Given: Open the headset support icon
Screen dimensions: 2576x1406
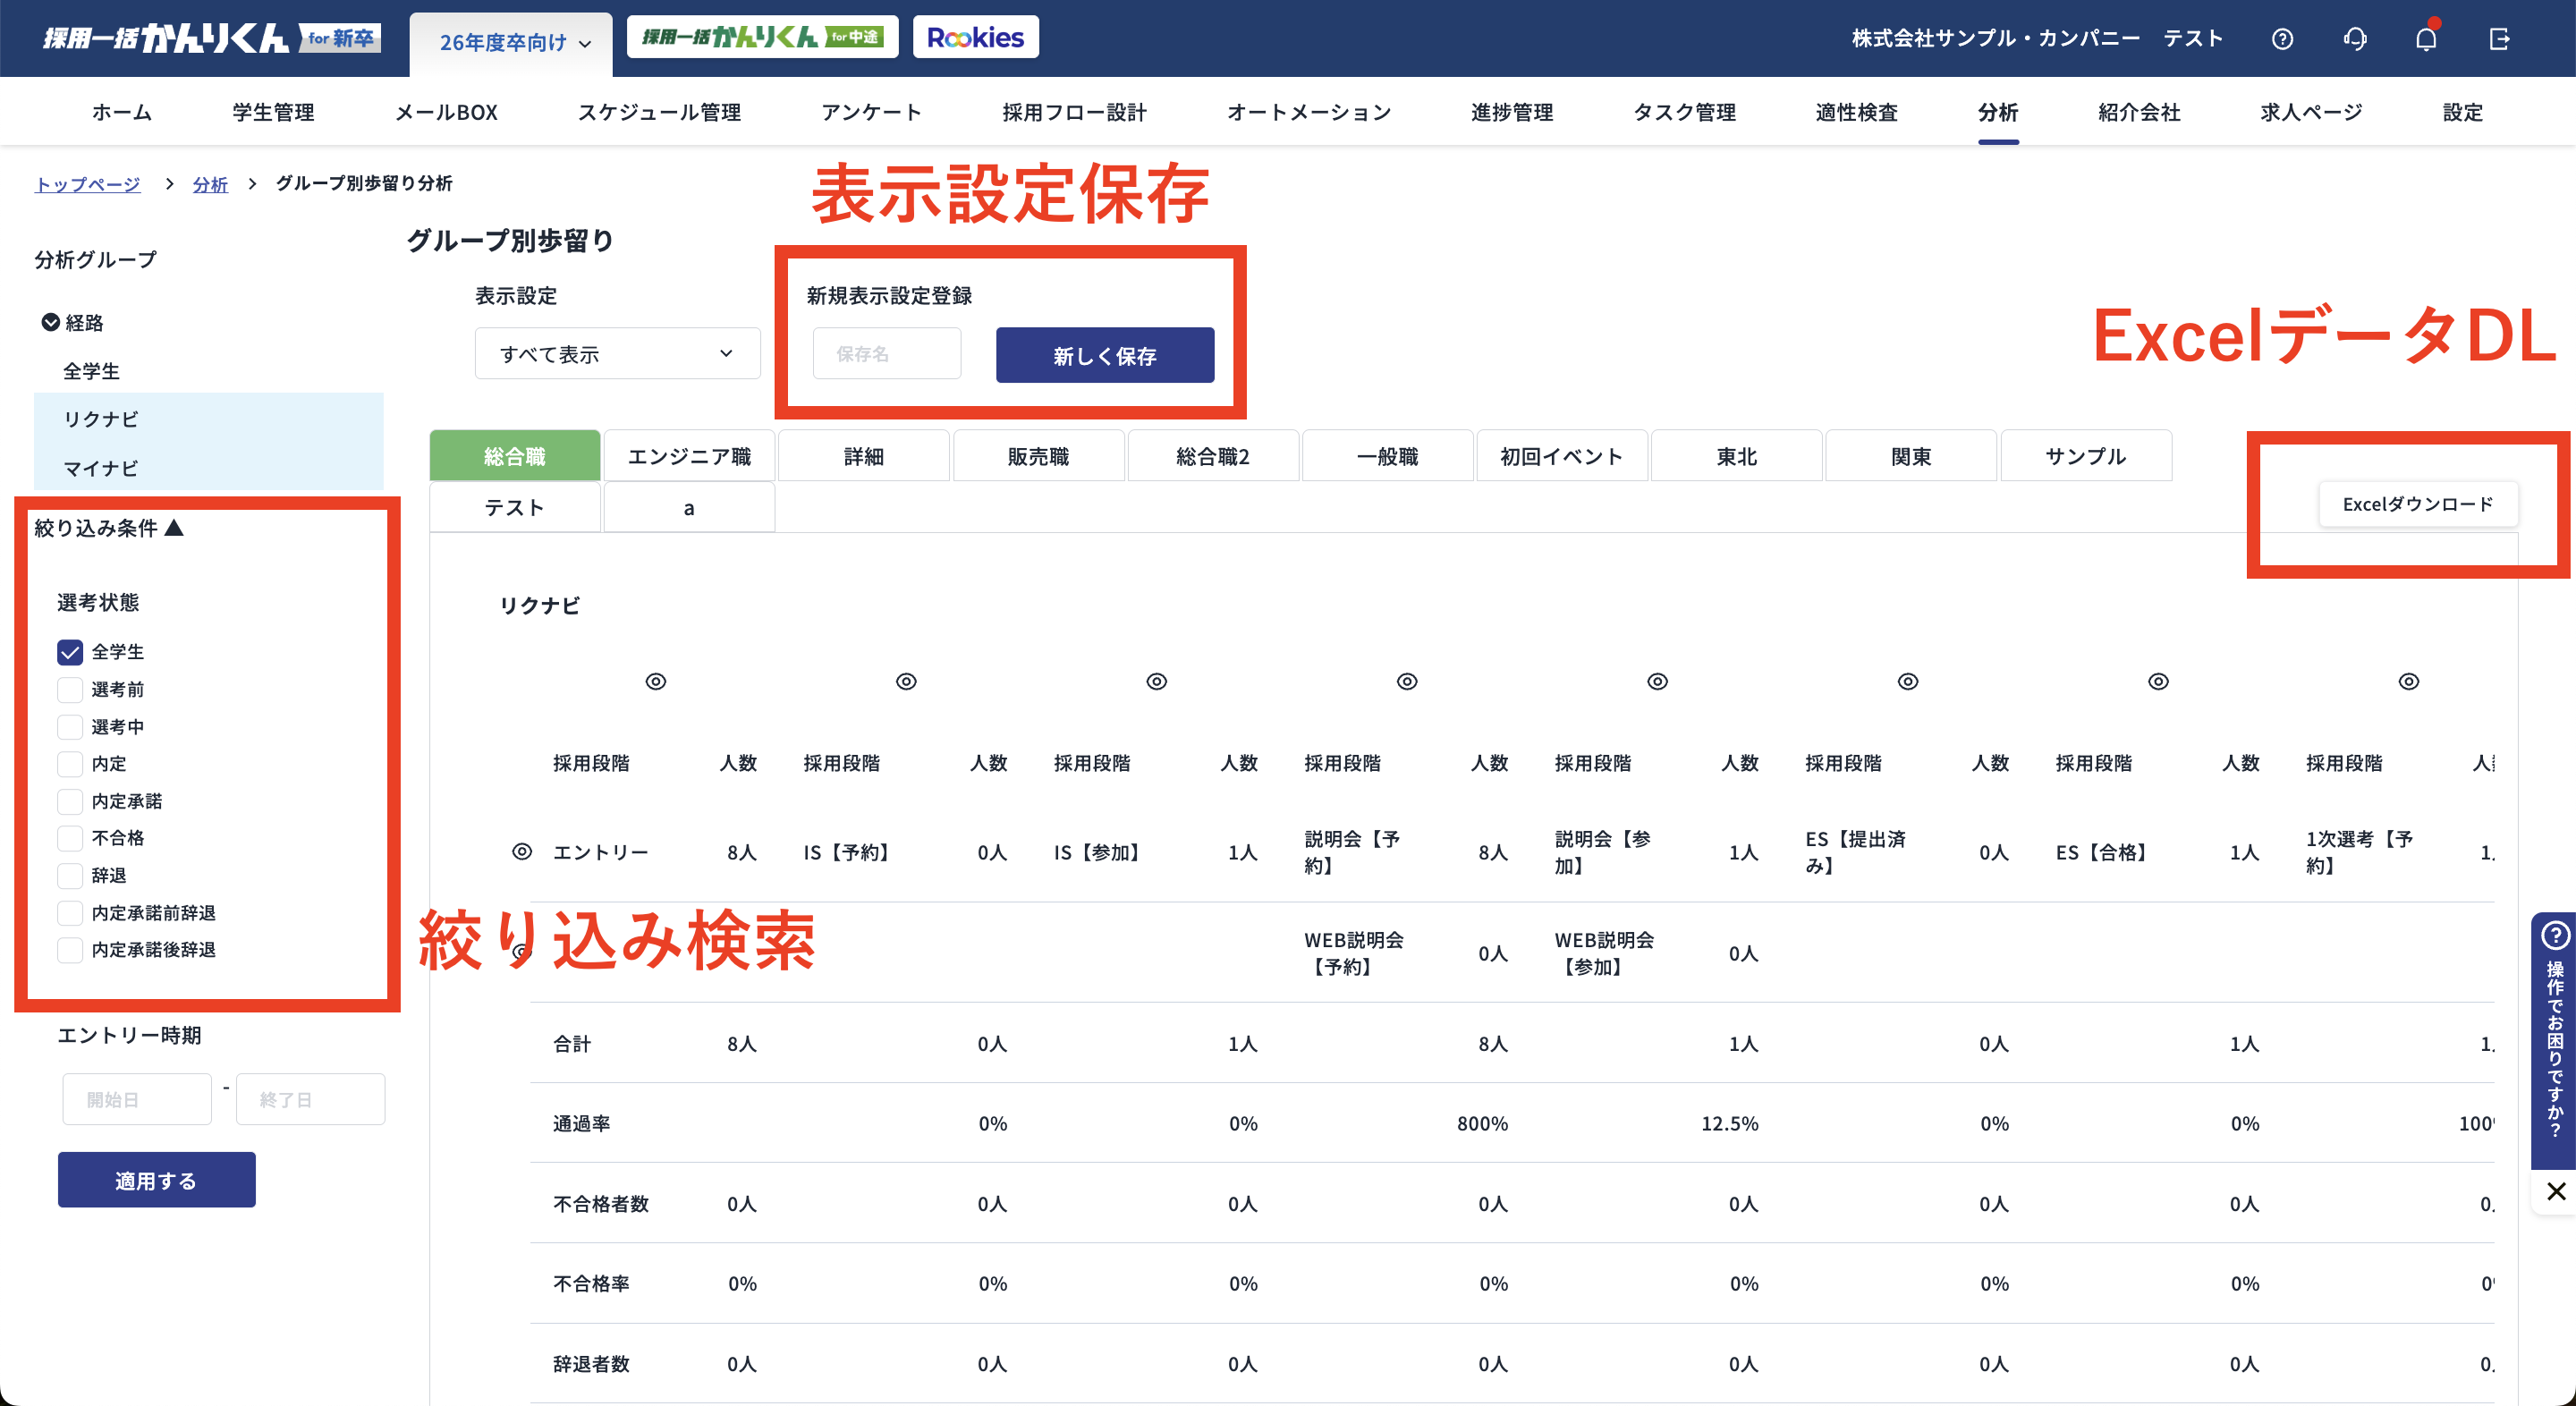Looking at the screenshot, I should pyautogui.click(x=2355, y=39).
